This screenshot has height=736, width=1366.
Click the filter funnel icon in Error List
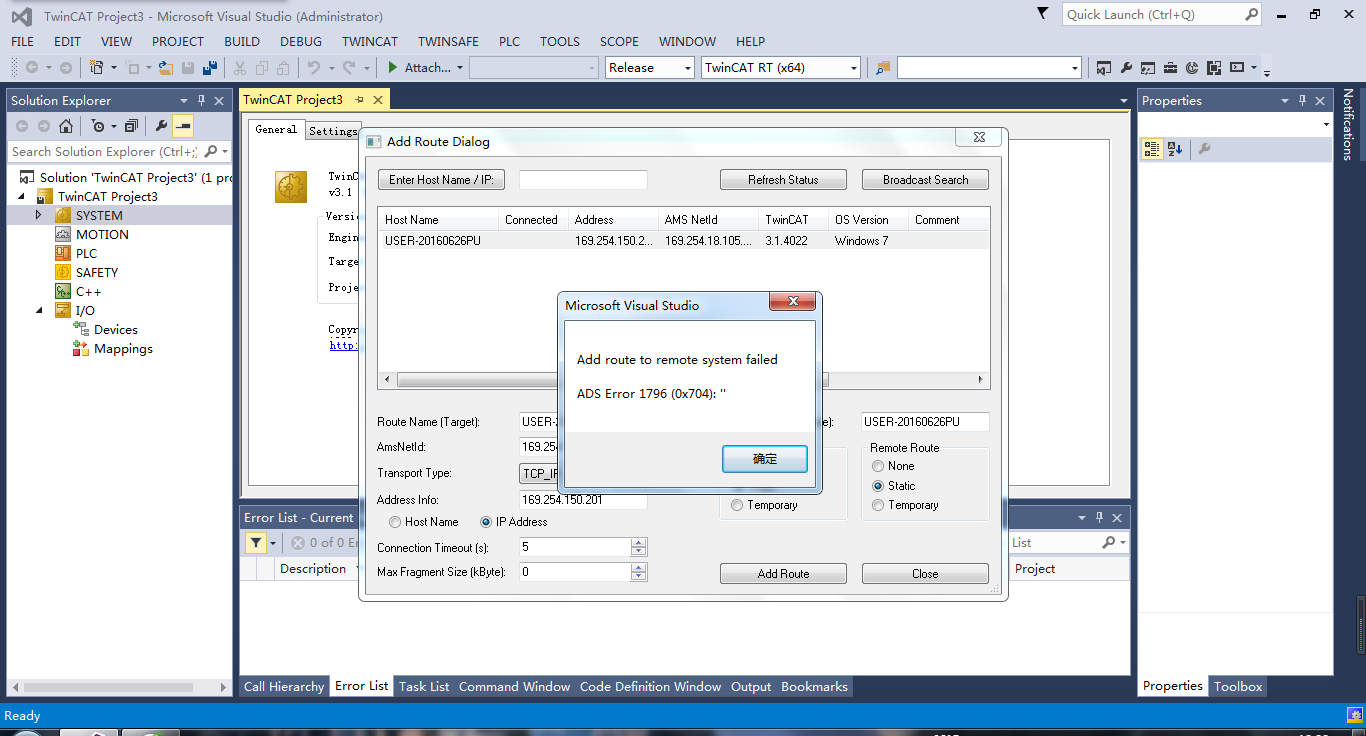(257, 543)
